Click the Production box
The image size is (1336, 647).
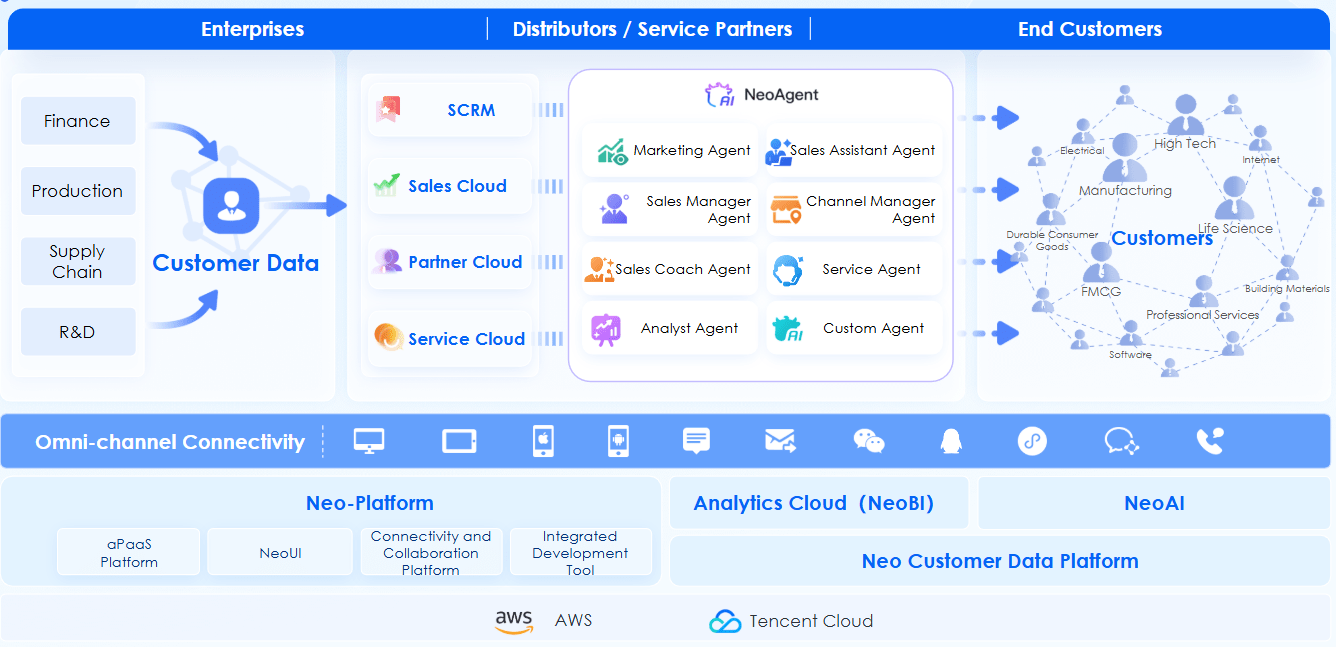point(78,191)
